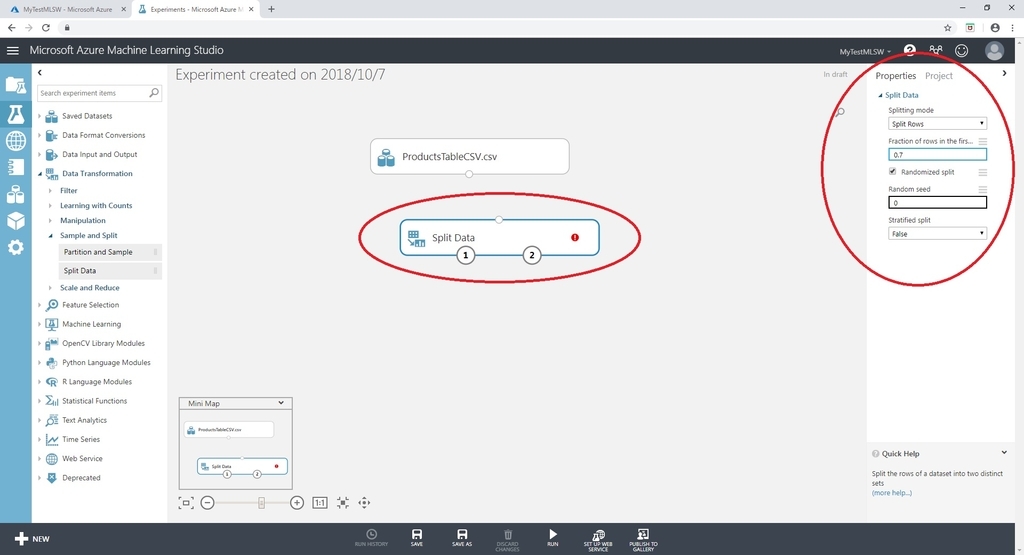Toggle the Randomized split checkbox
Screen dimensions: 1024x555
(892, 171)
